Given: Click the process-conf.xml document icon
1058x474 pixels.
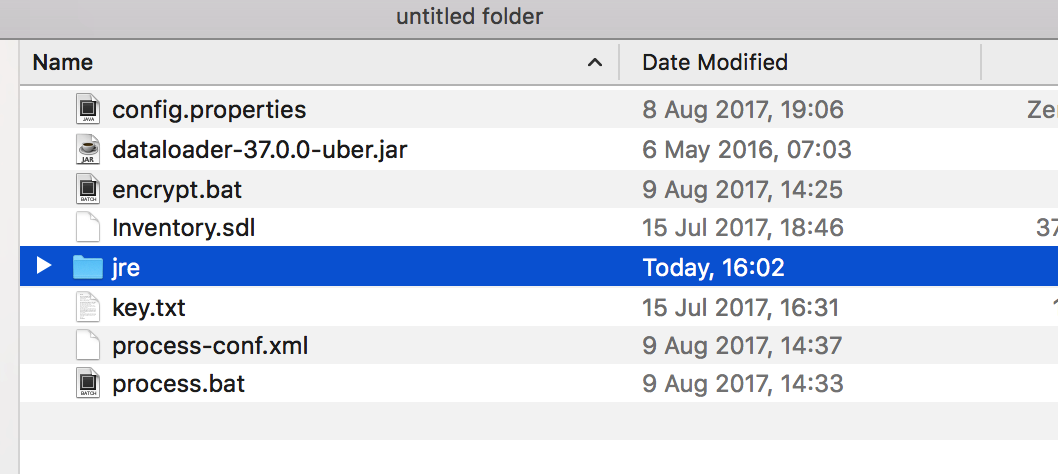Looking at the screenshot, I should click(88, 346).
